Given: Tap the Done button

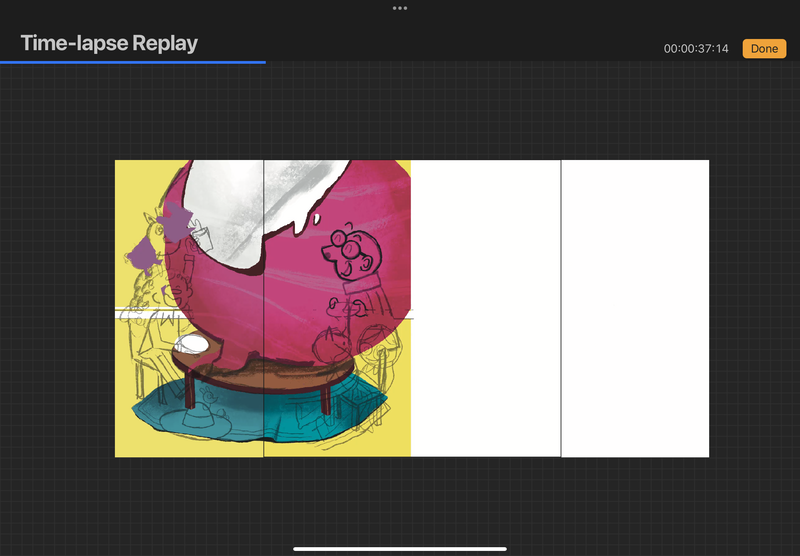Looking at the screenshot, I should pyautogui.click(x=764, y=48).
